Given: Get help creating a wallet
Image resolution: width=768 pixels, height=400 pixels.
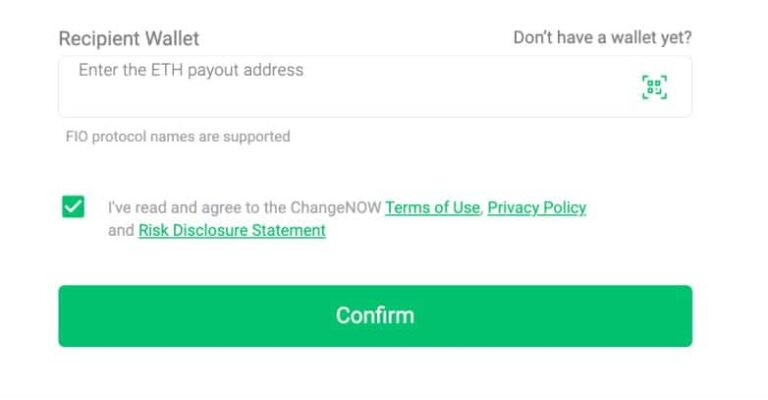Looking at the screenshot, I should pos(602,38).
